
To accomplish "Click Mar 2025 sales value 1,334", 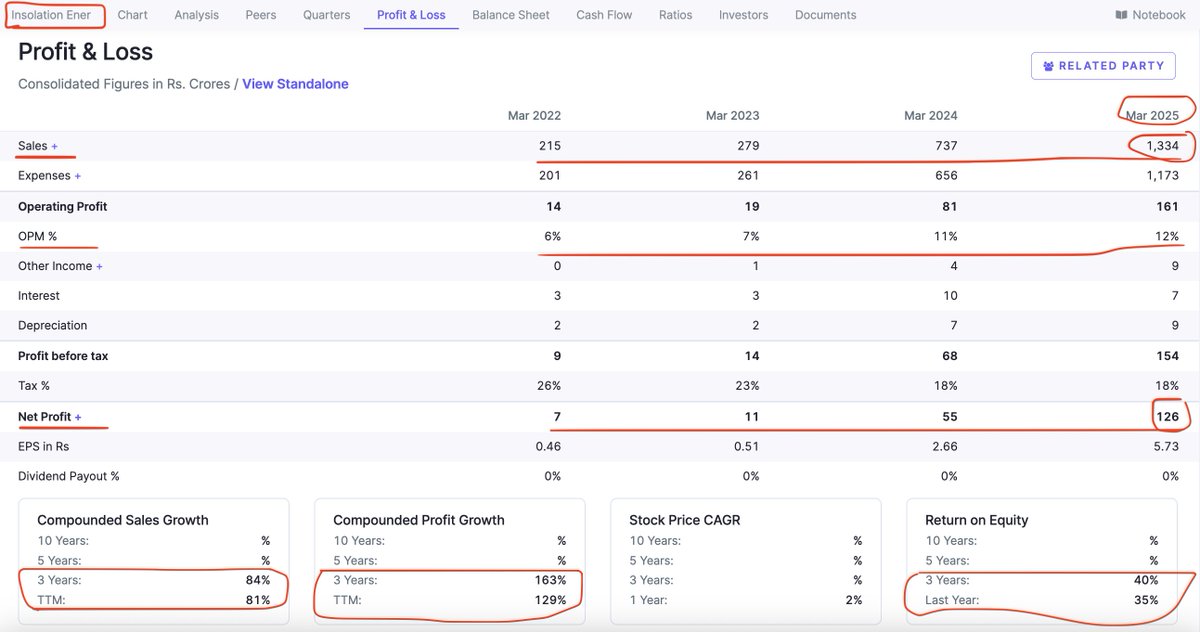I will [x=1162, y=146].
